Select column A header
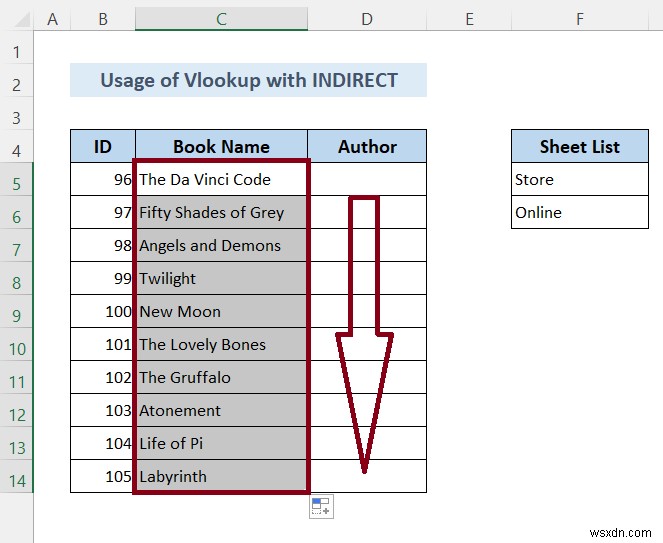 point(52,19)
